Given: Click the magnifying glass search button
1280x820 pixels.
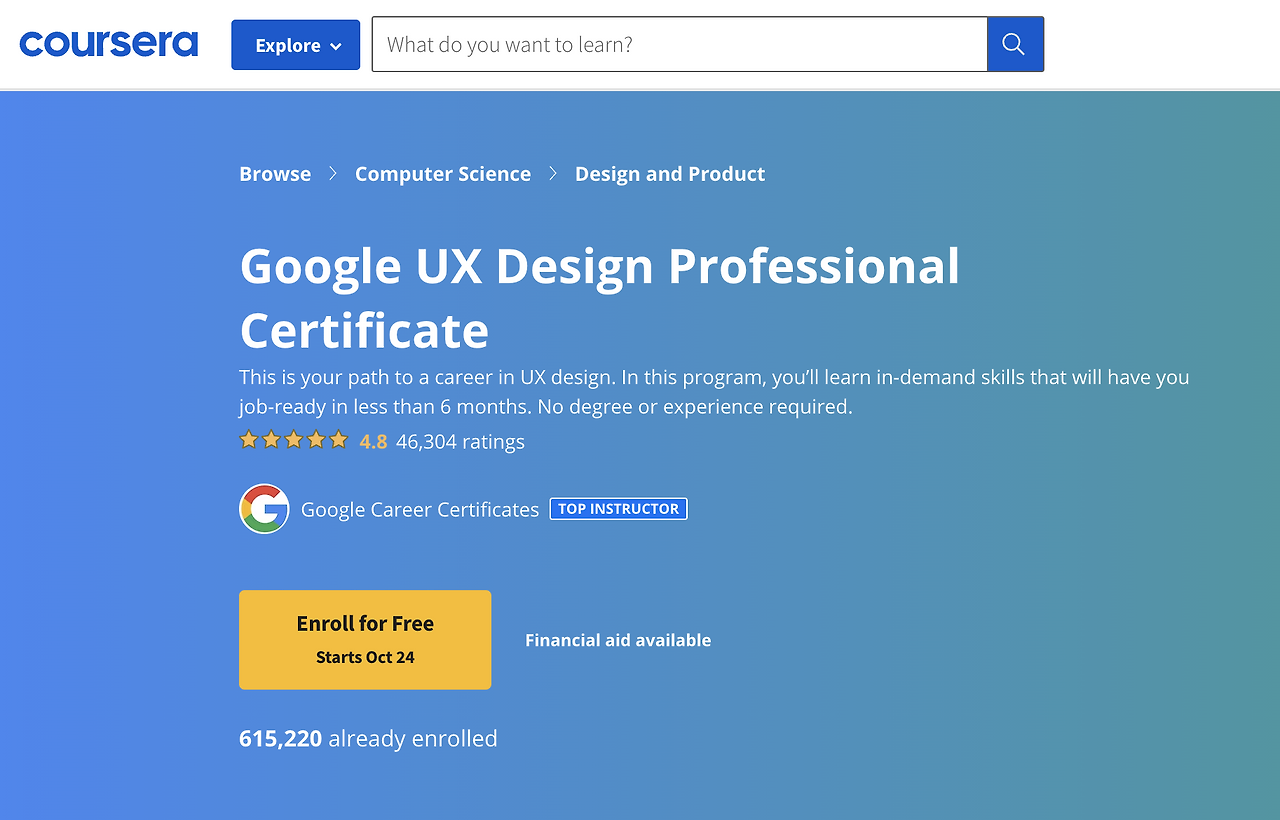Looking at the screenshot, I should pos(1015,44).
